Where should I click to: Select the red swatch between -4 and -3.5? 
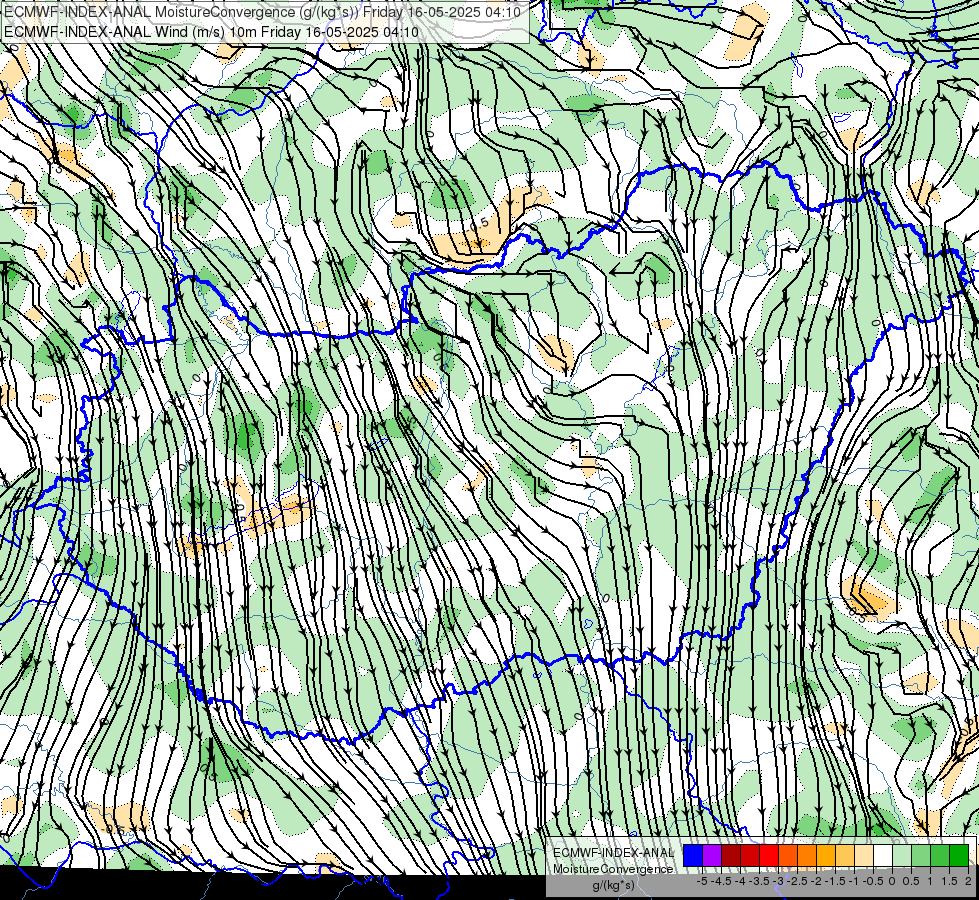click(x=750, y=856)
